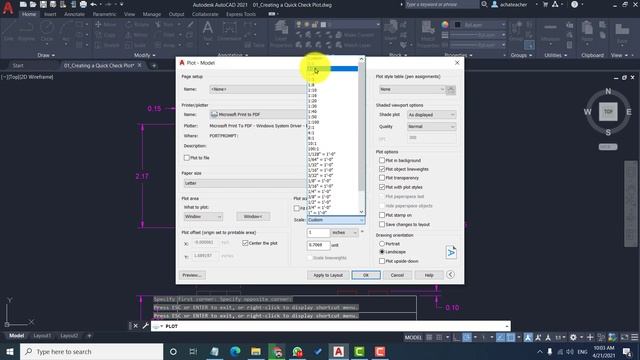
Task: Click the OK button in Plot dialog
Action: click(x=366, y=275)
